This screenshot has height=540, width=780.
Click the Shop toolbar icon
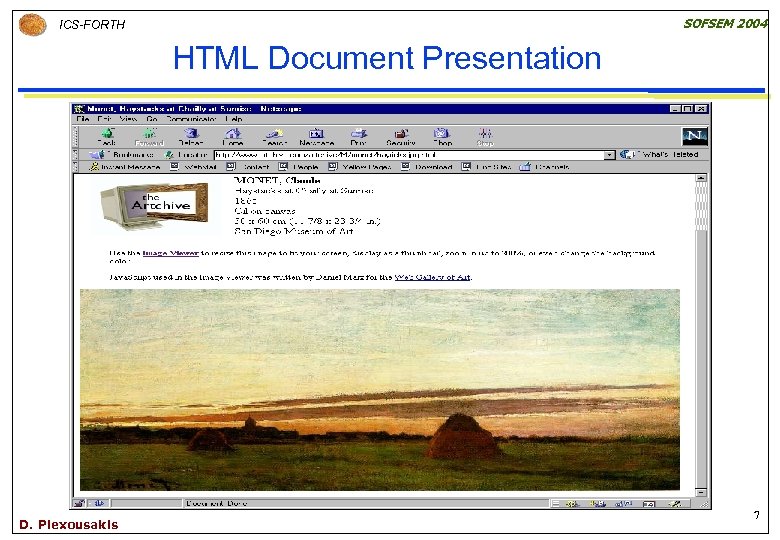point(442,137)
